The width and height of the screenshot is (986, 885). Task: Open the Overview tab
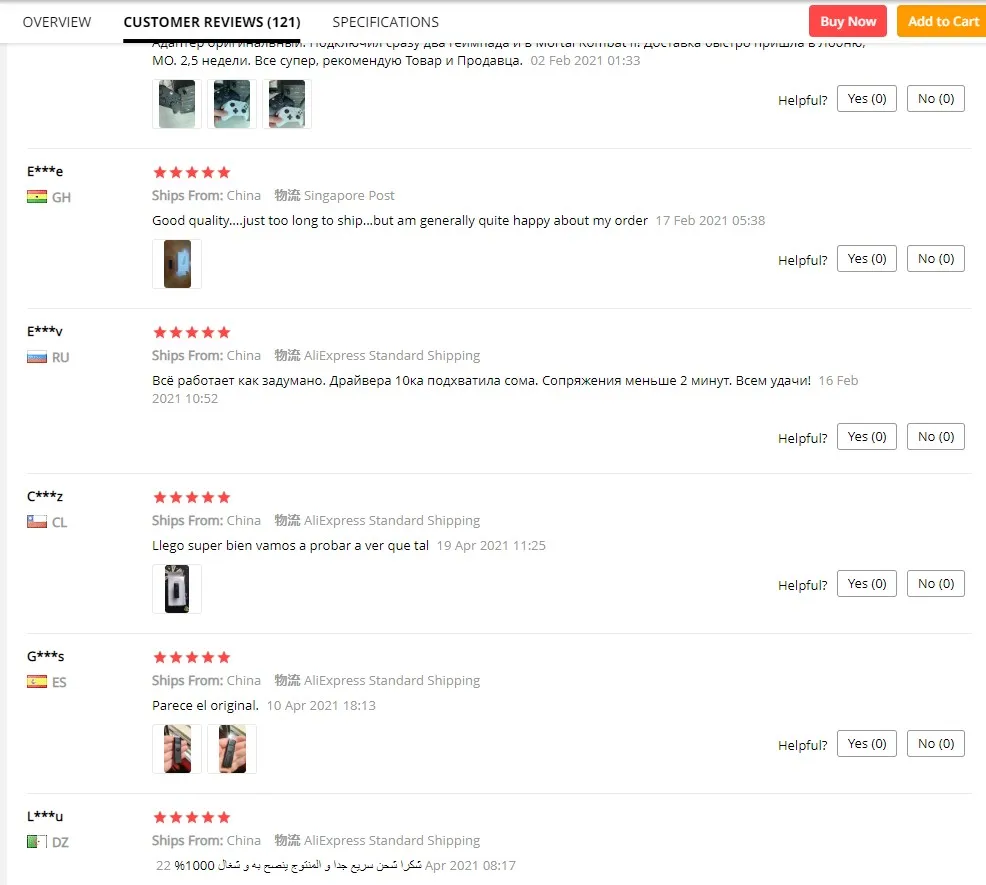(57, 22)
